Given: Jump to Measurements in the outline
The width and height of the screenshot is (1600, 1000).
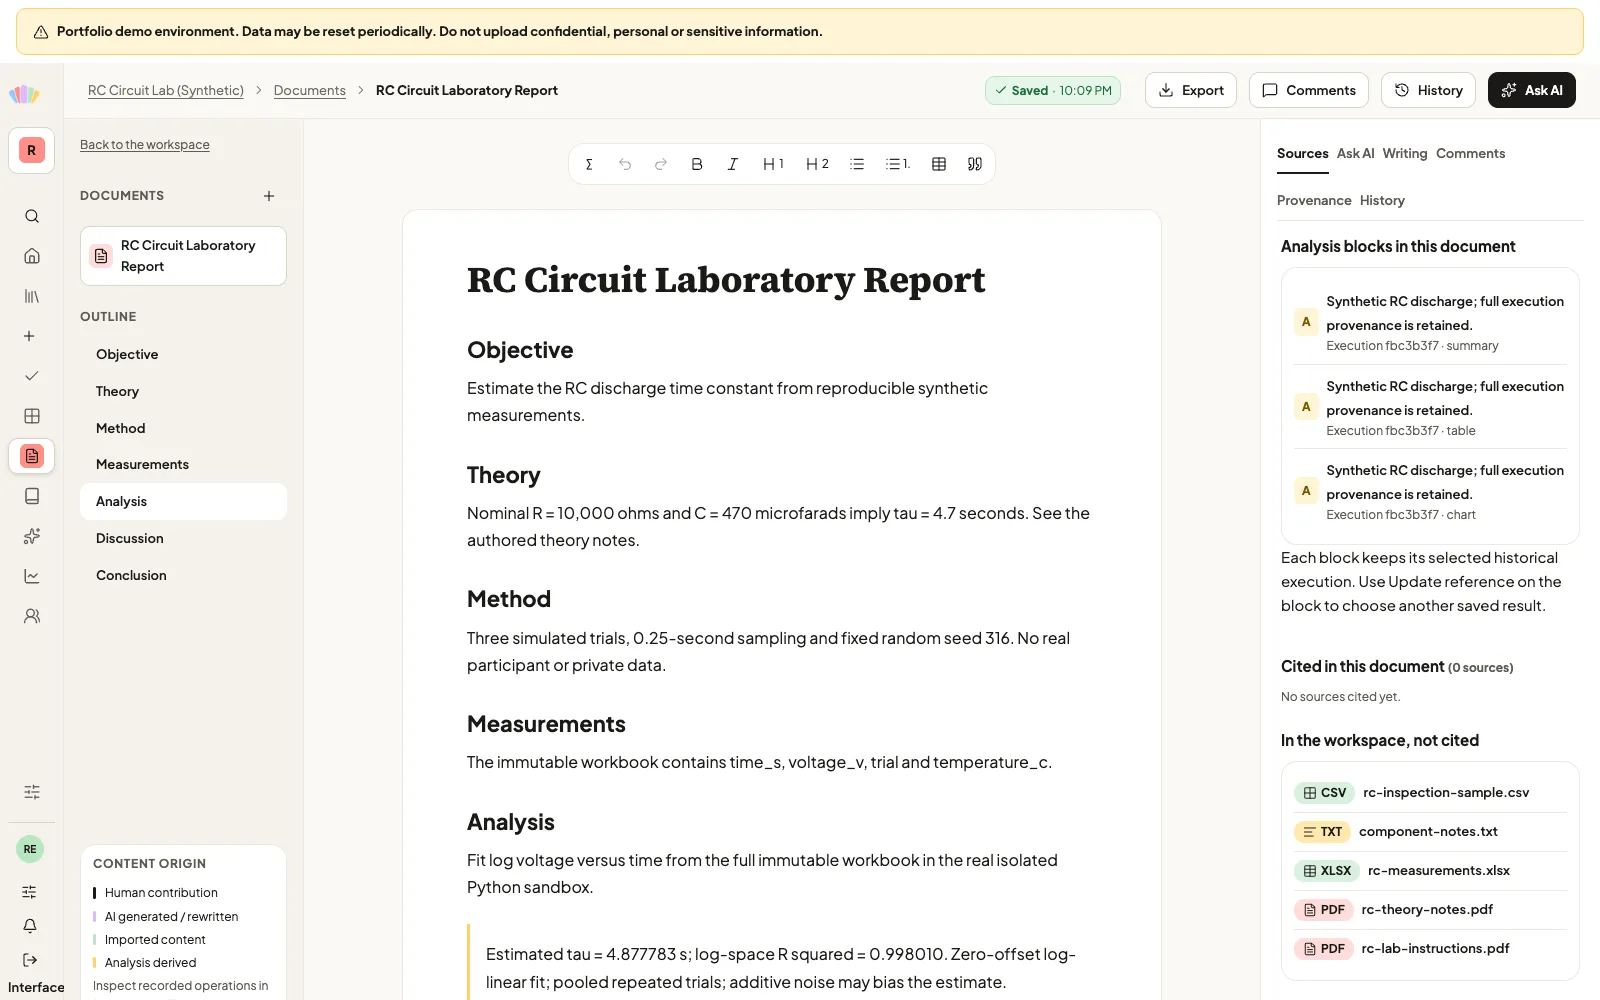Looking at the screenshot, I should coord(183,464).
